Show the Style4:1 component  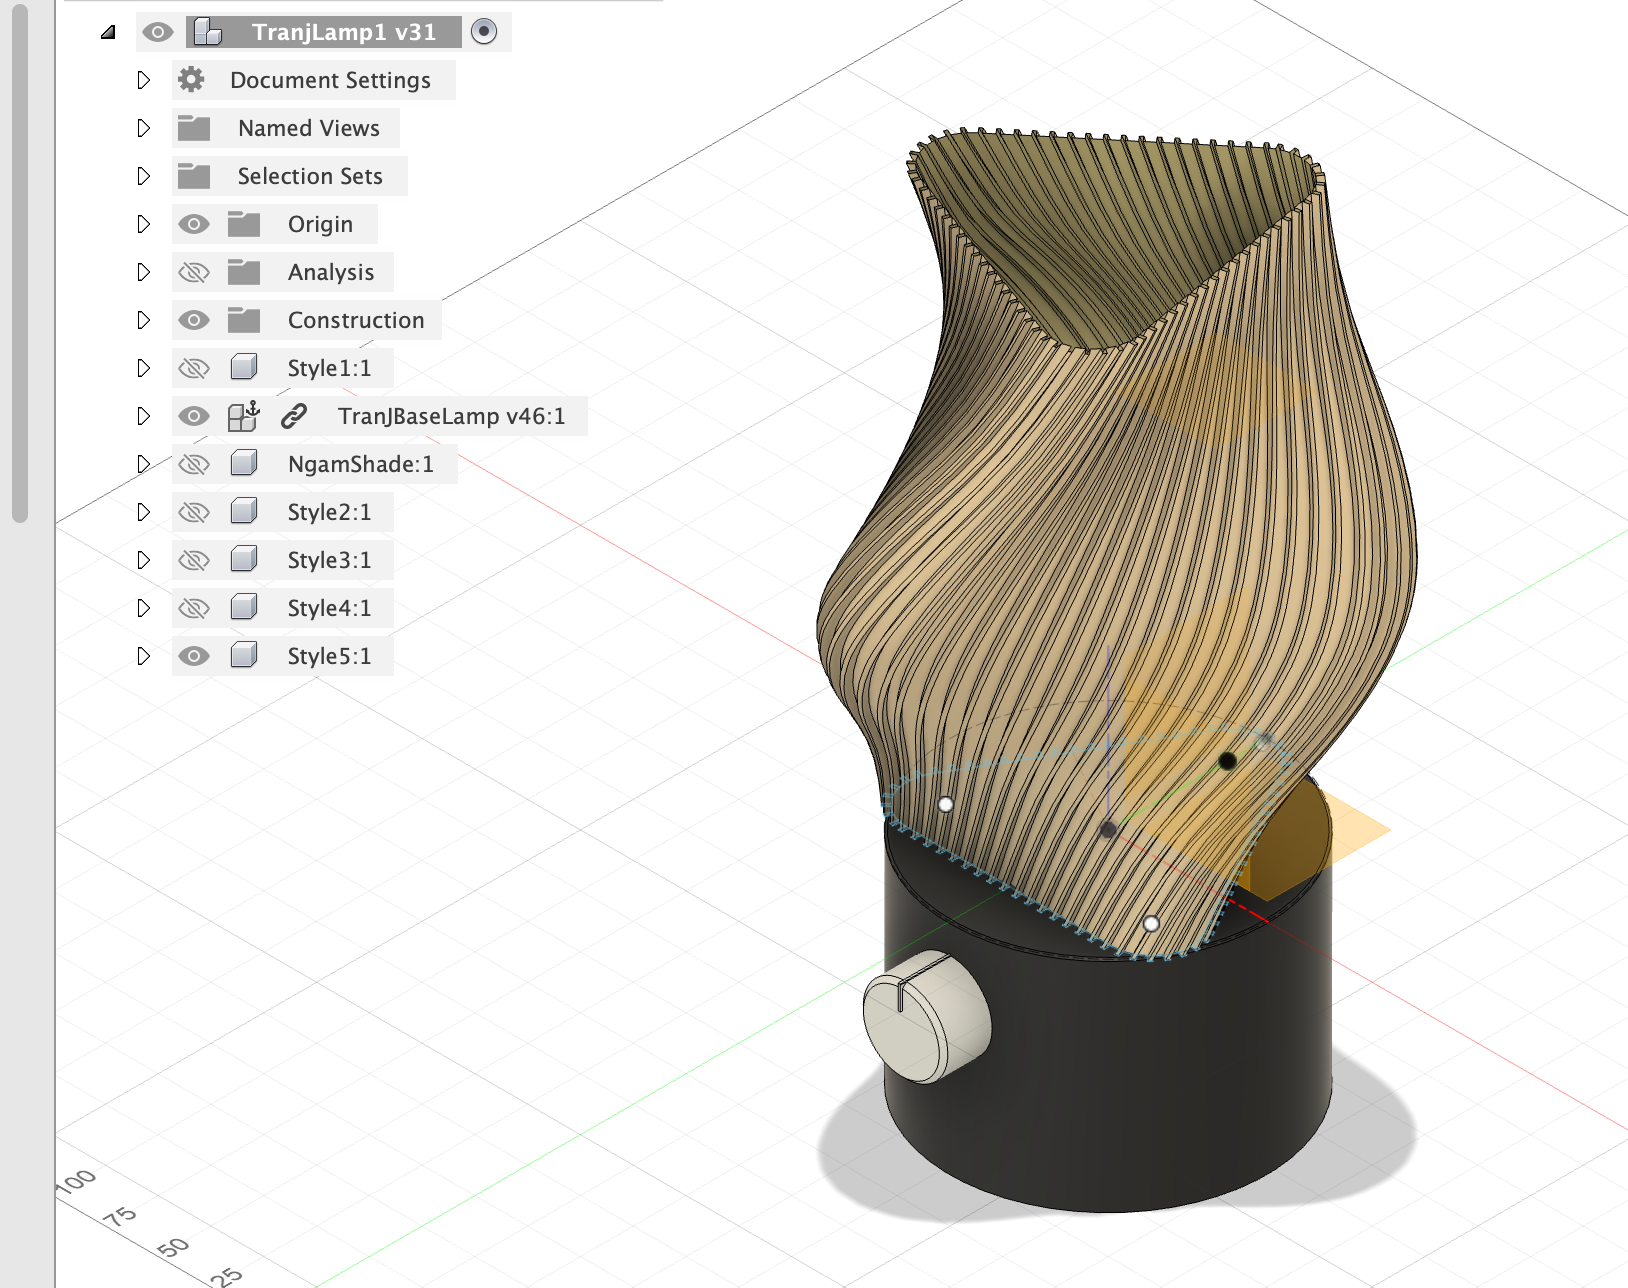(194, 608)
